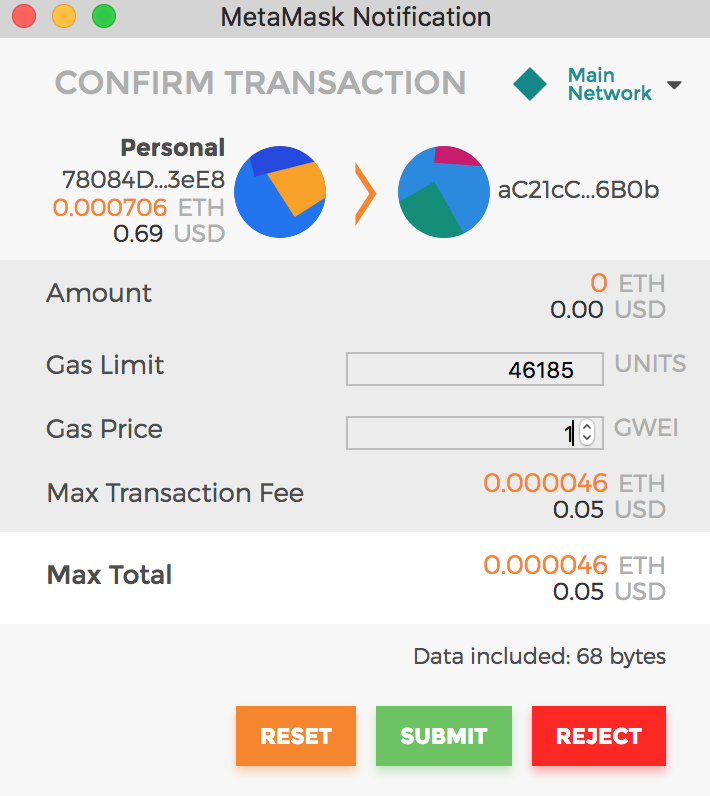Click the orange arrow between accounts
This screenshot has height=796, width=710.
coord(365,194)
